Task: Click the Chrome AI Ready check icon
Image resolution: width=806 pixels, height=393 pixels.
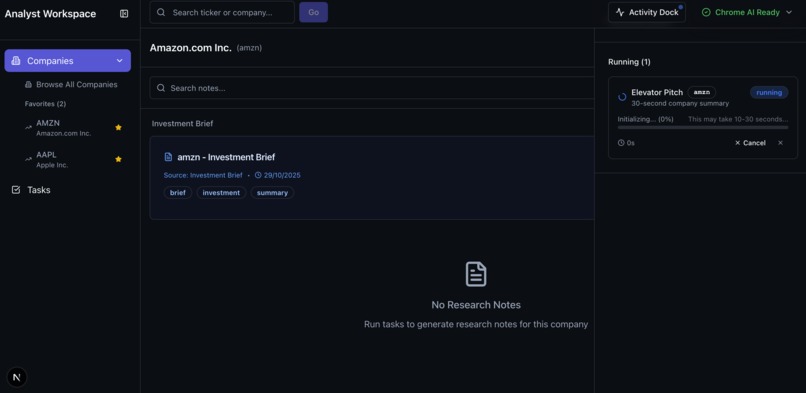Action: pos(706,12)
